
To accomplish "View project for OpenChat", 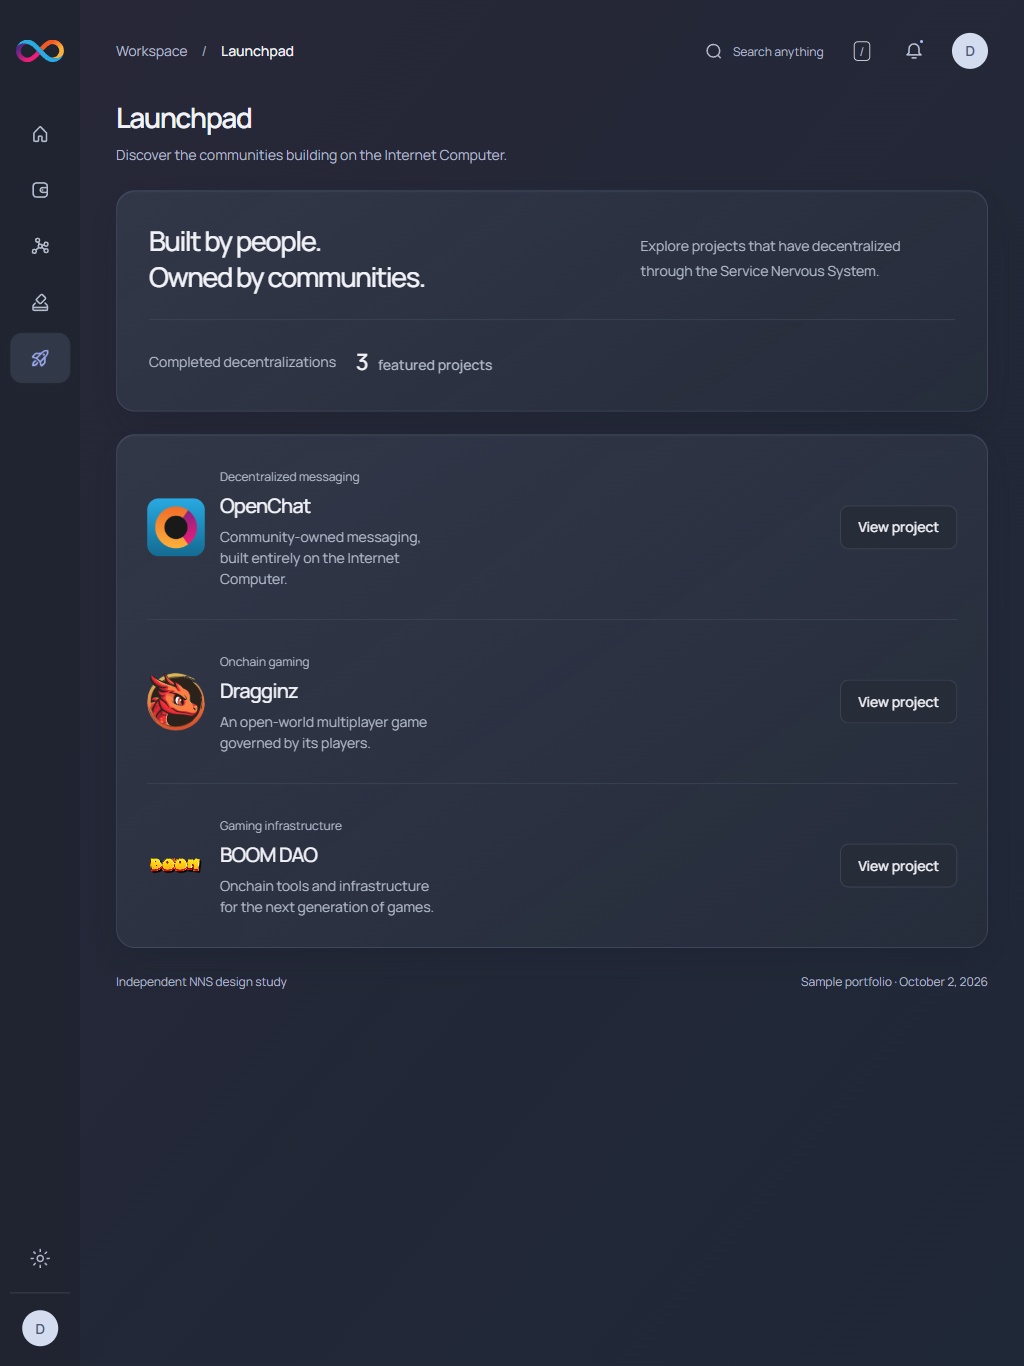I will point(898,527).
